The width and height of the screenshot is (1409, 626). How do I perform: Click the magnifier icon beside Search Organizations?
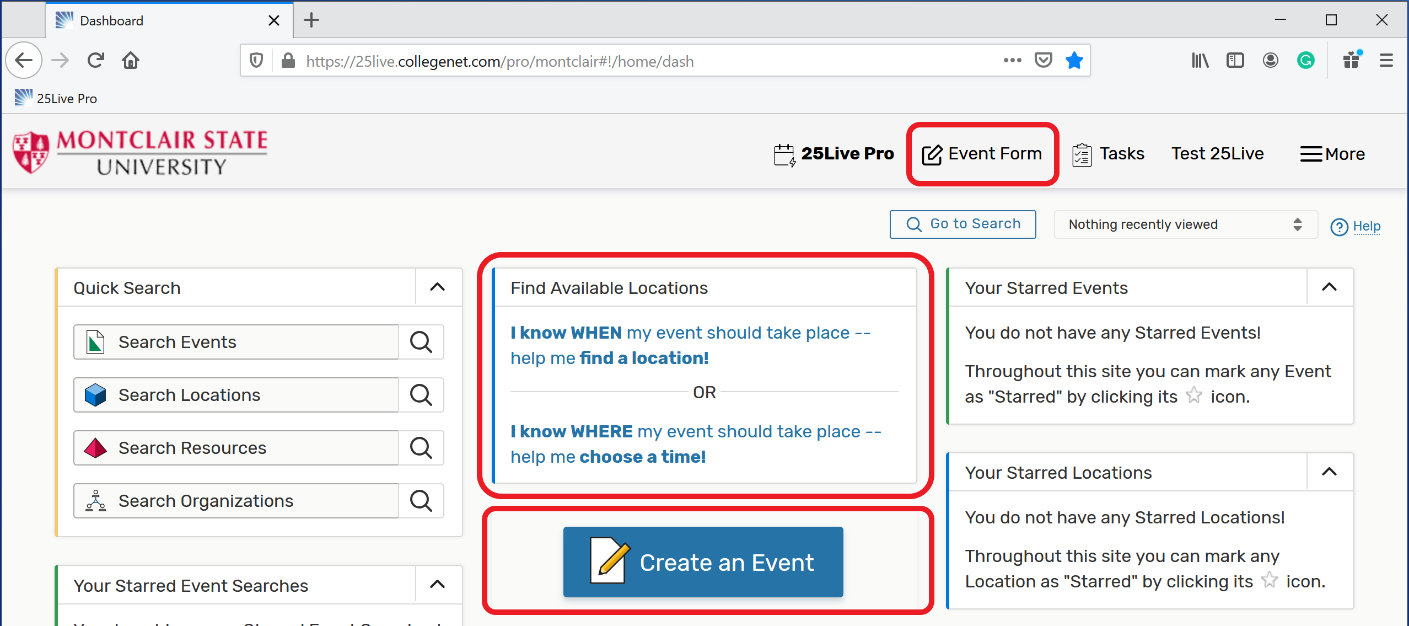(421, 501)
